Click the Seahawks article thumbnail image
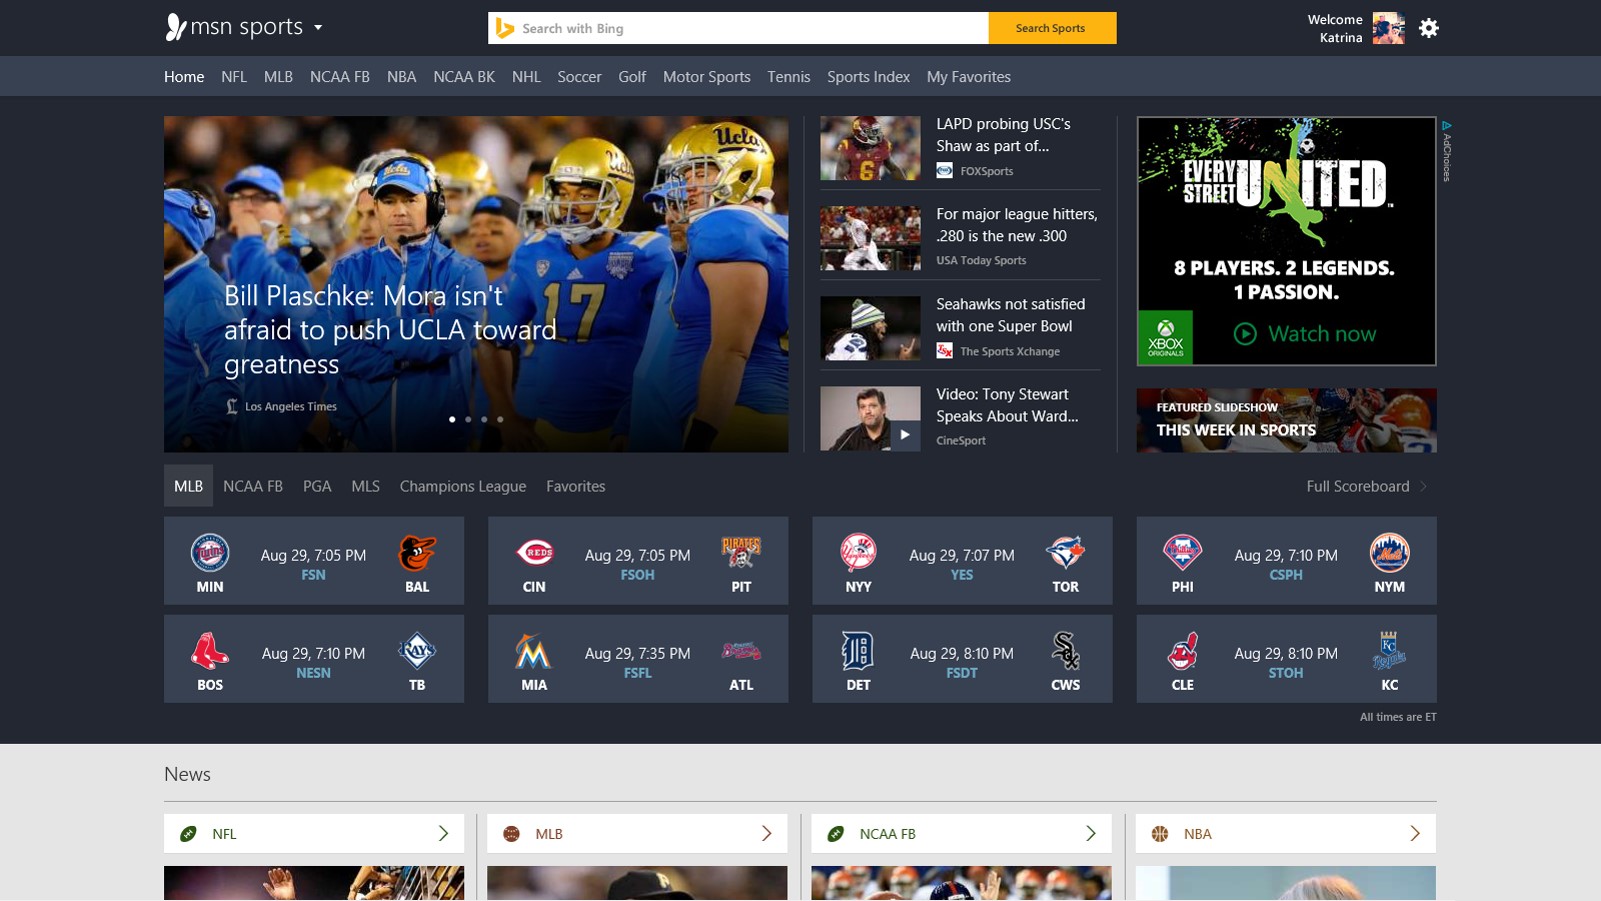Viewport: 1601px width, 901px height. [x=870, y=328]
